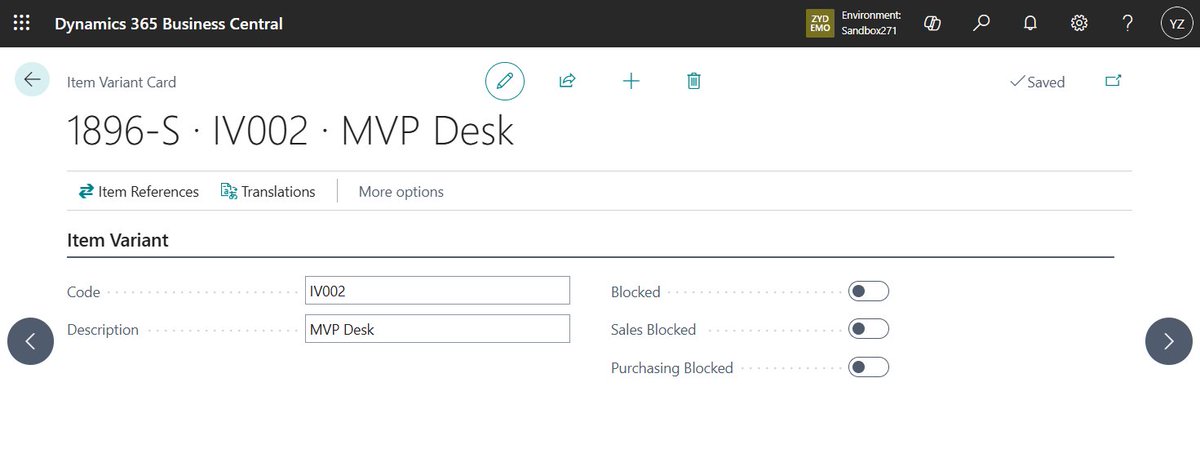Open the settings gear

pyautogui.click(x=1080, y=23)
